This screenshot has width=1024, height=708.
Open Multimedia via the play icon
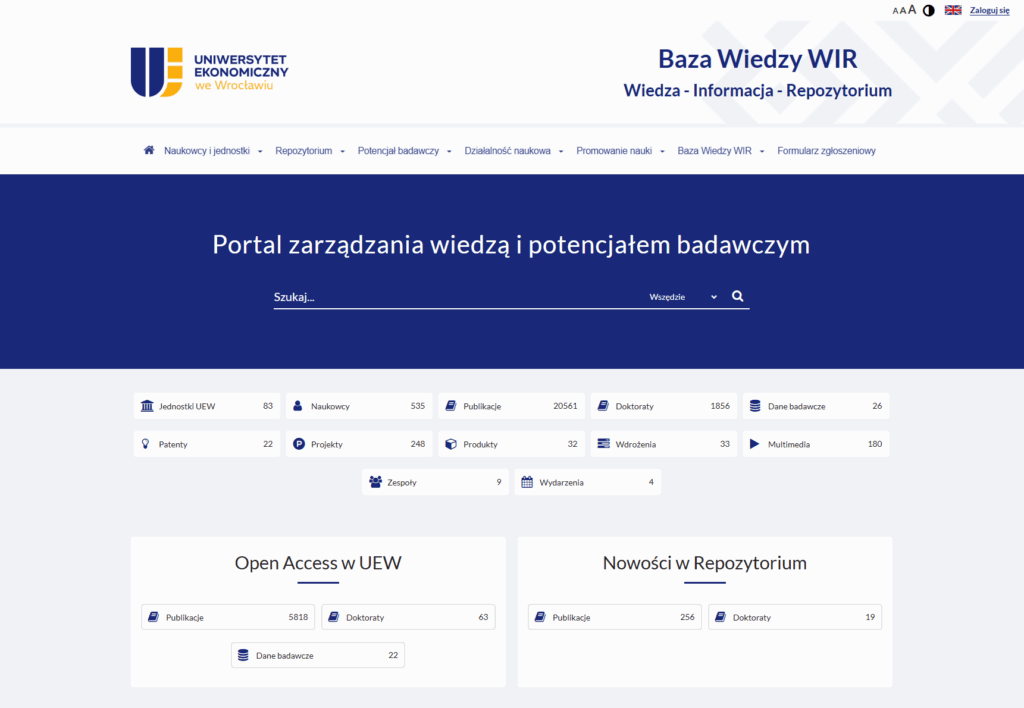point(755,443)
